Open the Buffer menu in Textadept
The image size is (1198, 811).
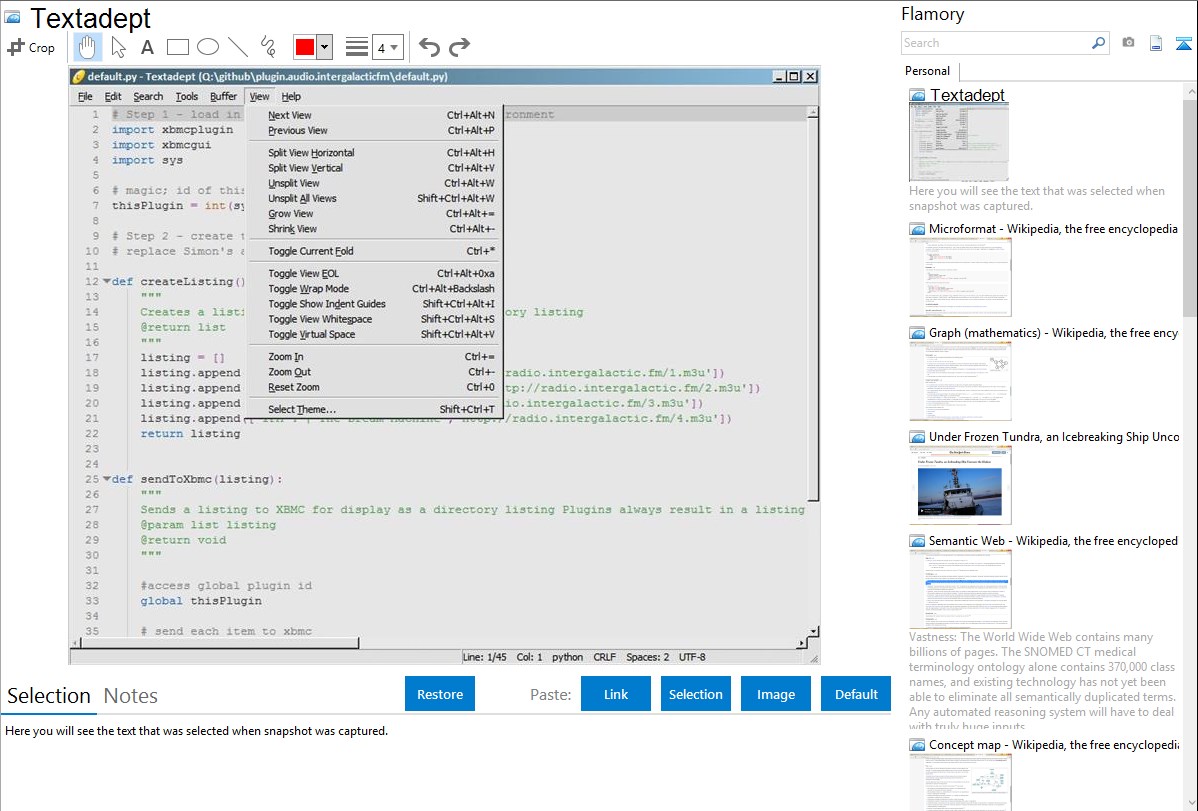223,96
